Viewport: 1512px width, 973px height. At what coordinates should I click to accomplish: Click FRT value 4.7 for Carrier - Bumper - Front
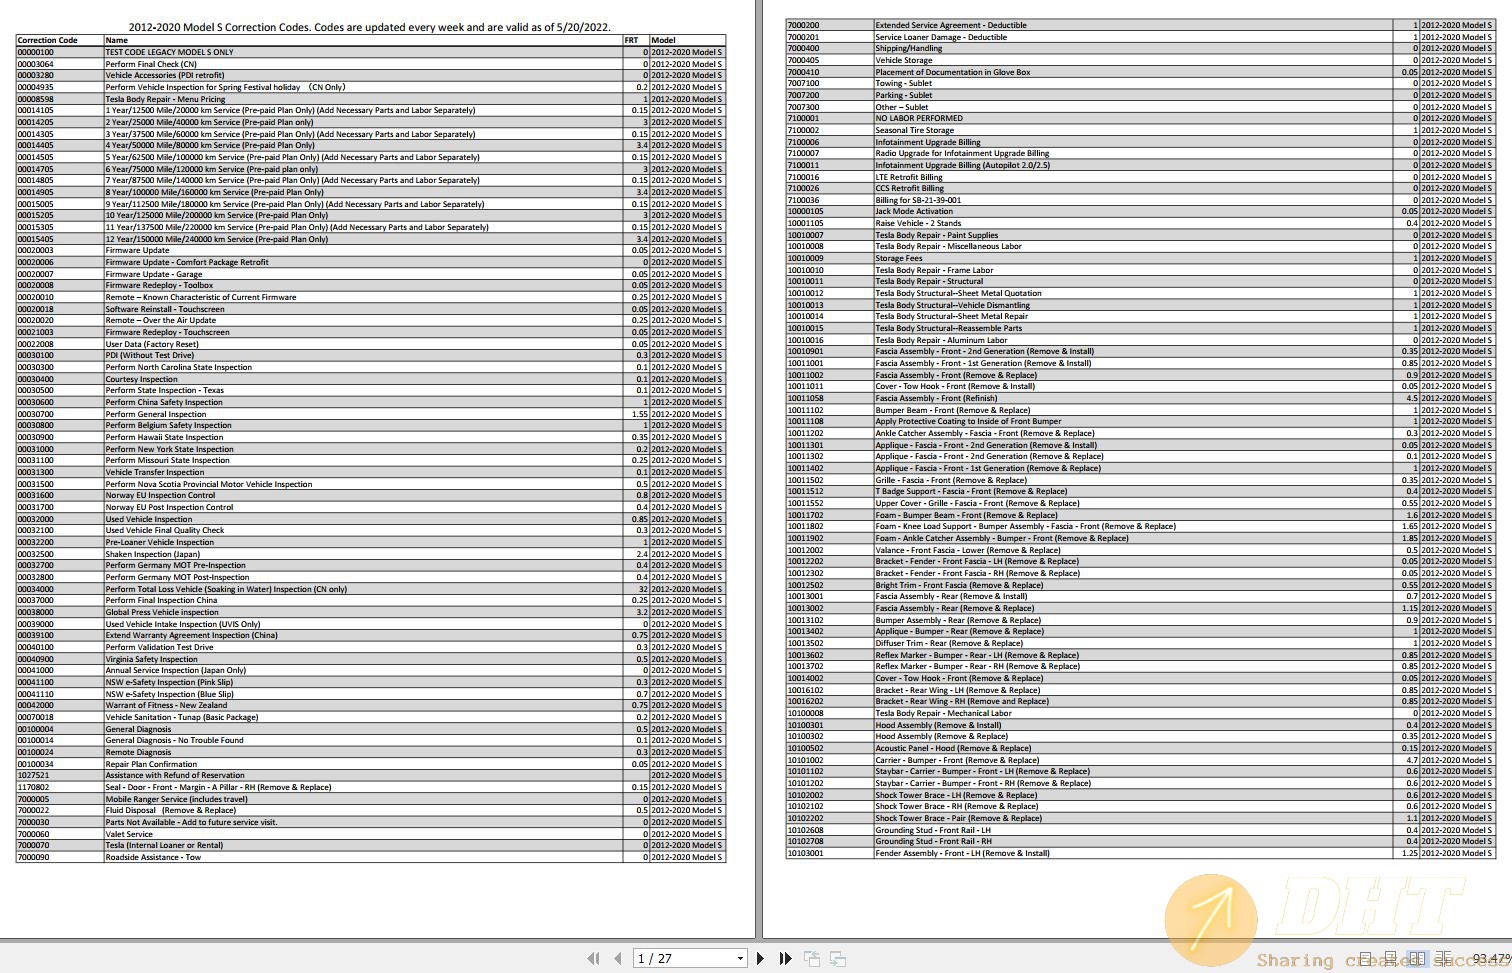pyautogui.click(x=1412, y=760)
